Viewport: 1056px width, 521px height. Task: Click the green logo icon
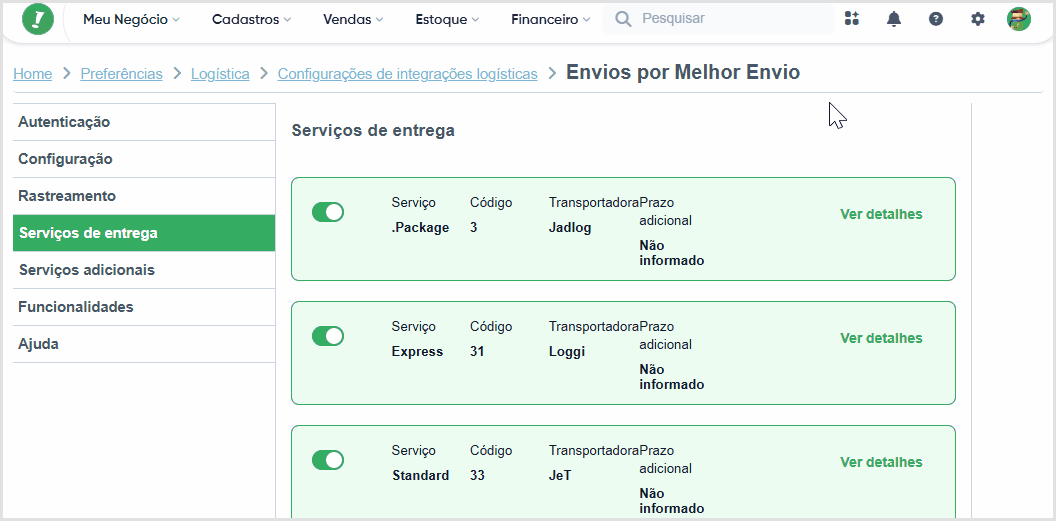[38, 19]
